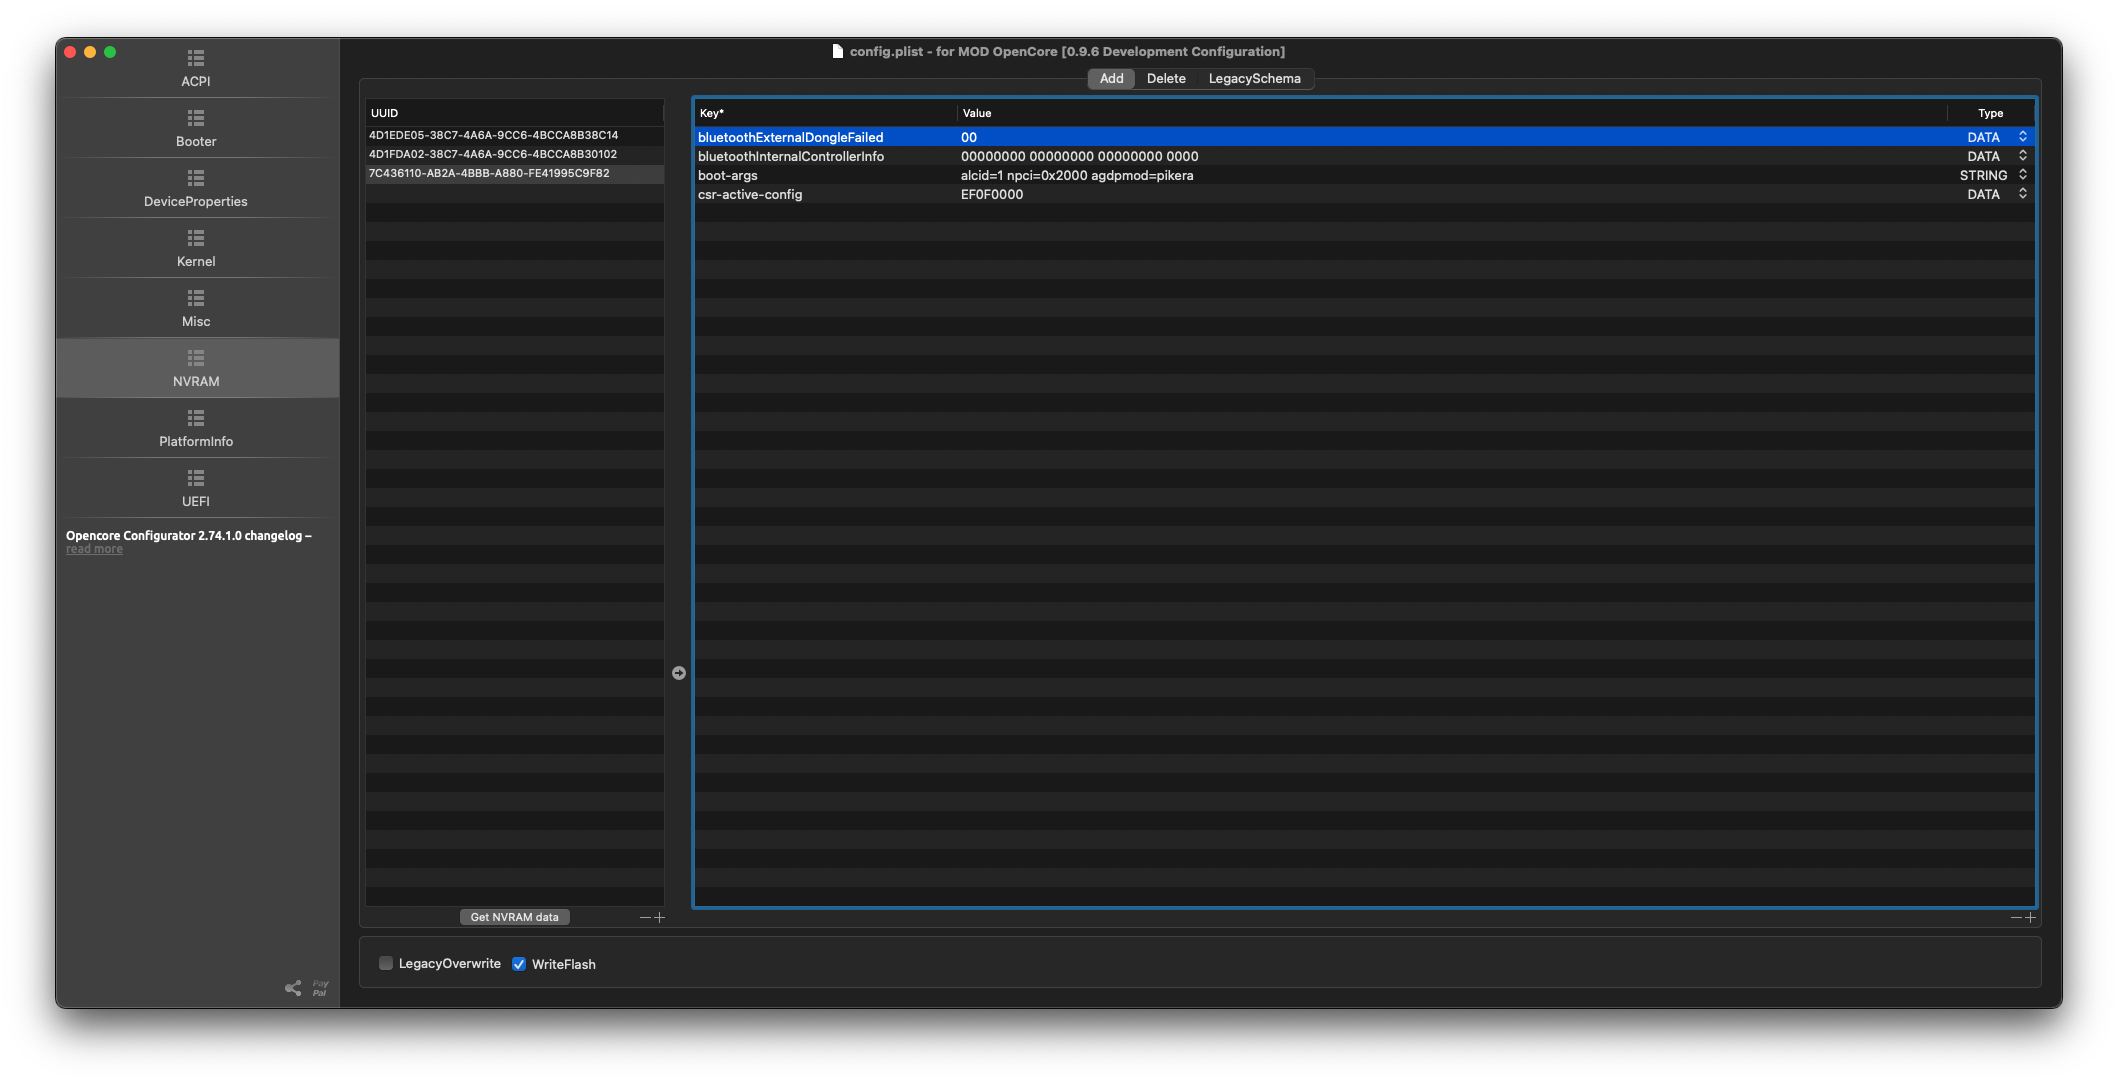Image resolution: width=2118 pixels, height=1082 pixels.
Task: Open the UEFI sidebar icon
Action: [196, 479]
